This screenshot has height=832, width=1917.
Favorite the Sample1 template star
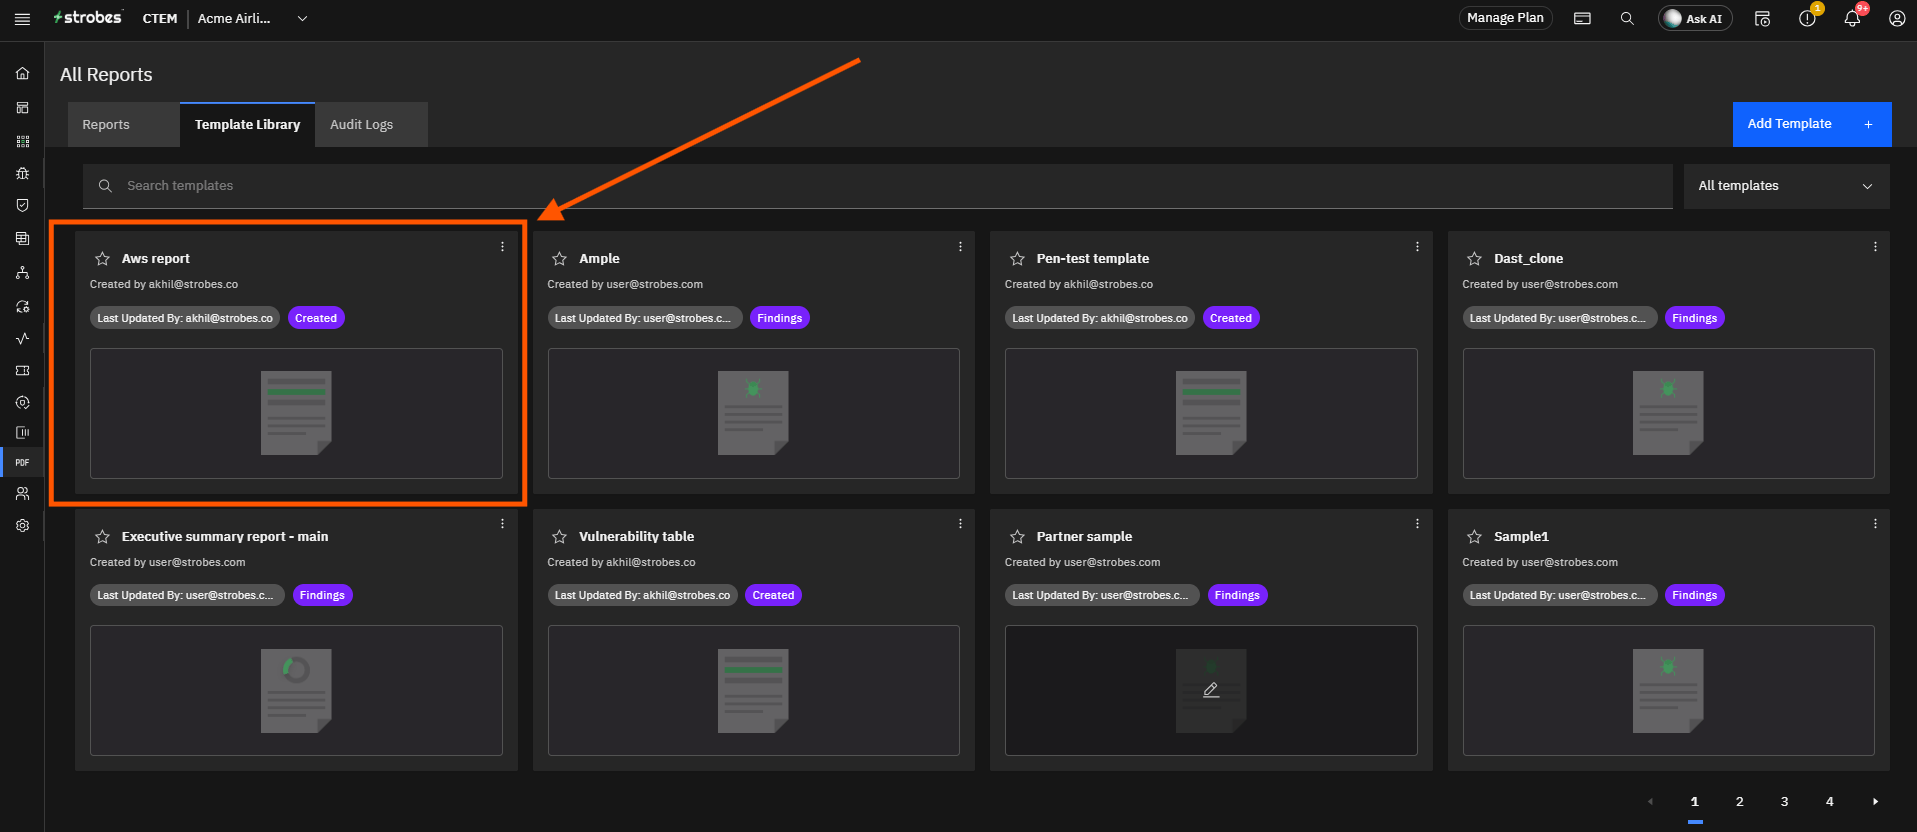(1474, 536)
